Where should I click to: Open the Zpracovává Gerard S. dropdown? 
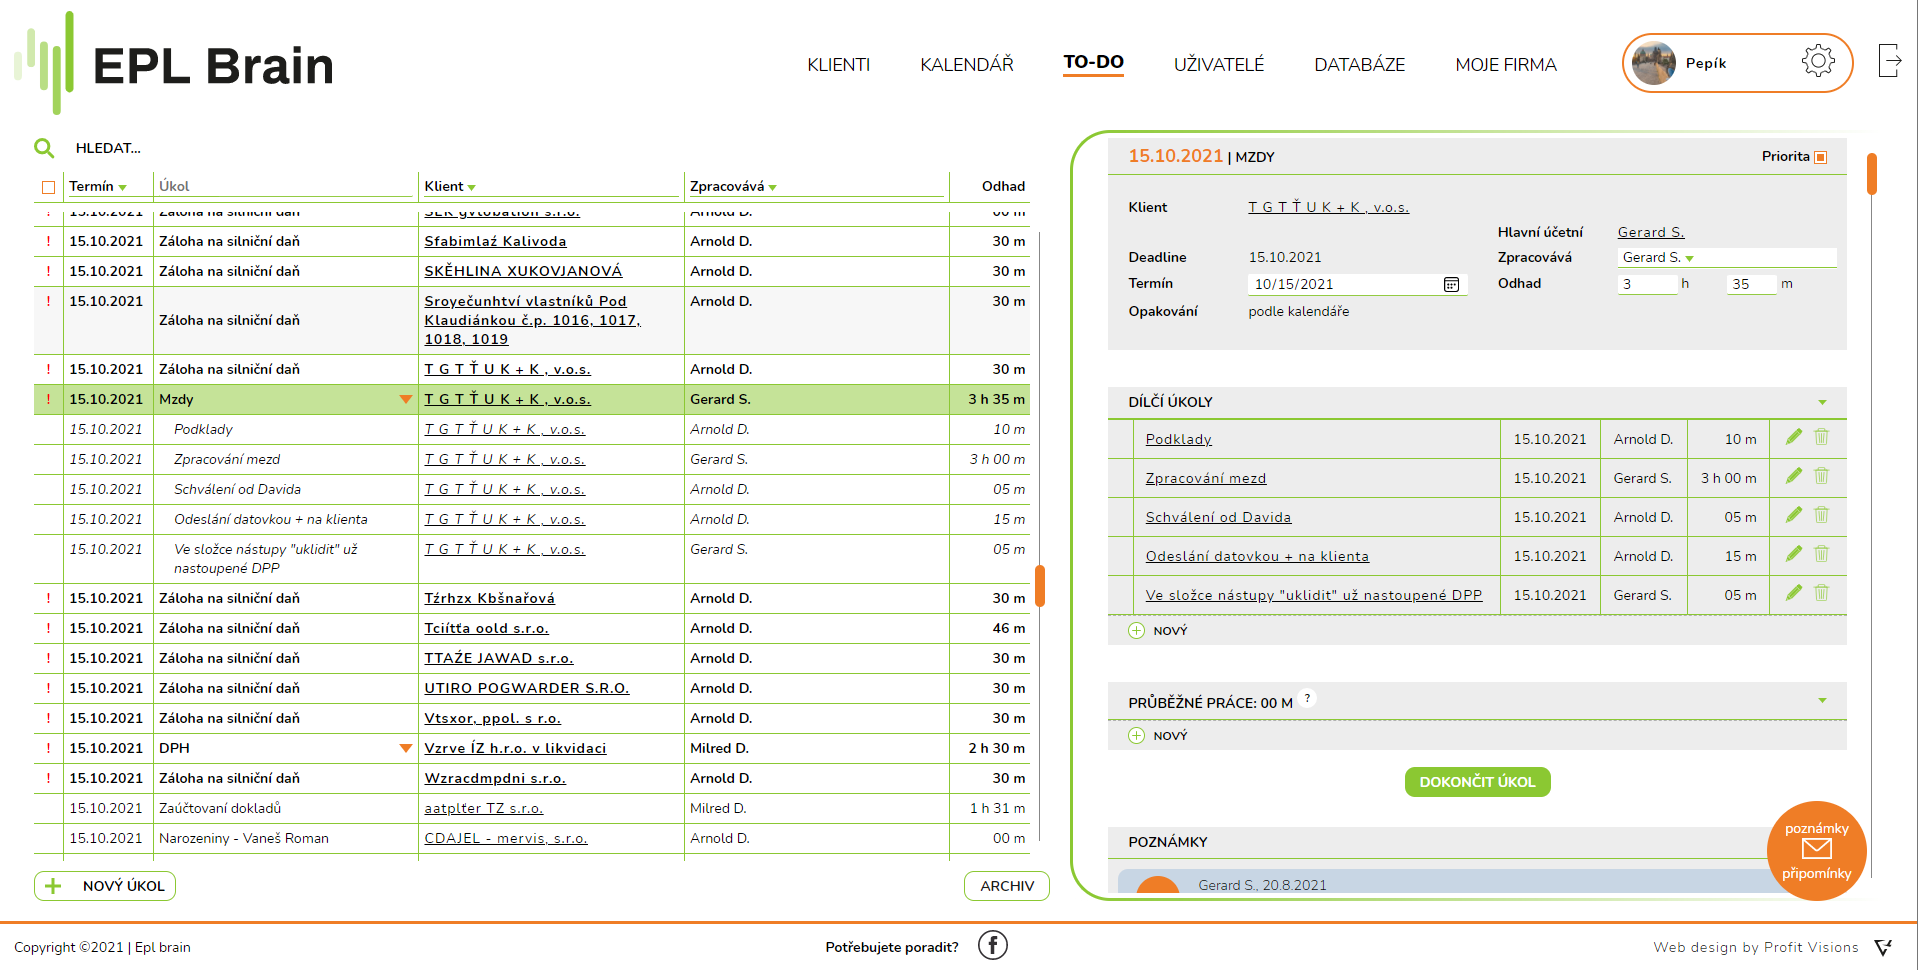tap(1727, 258)
